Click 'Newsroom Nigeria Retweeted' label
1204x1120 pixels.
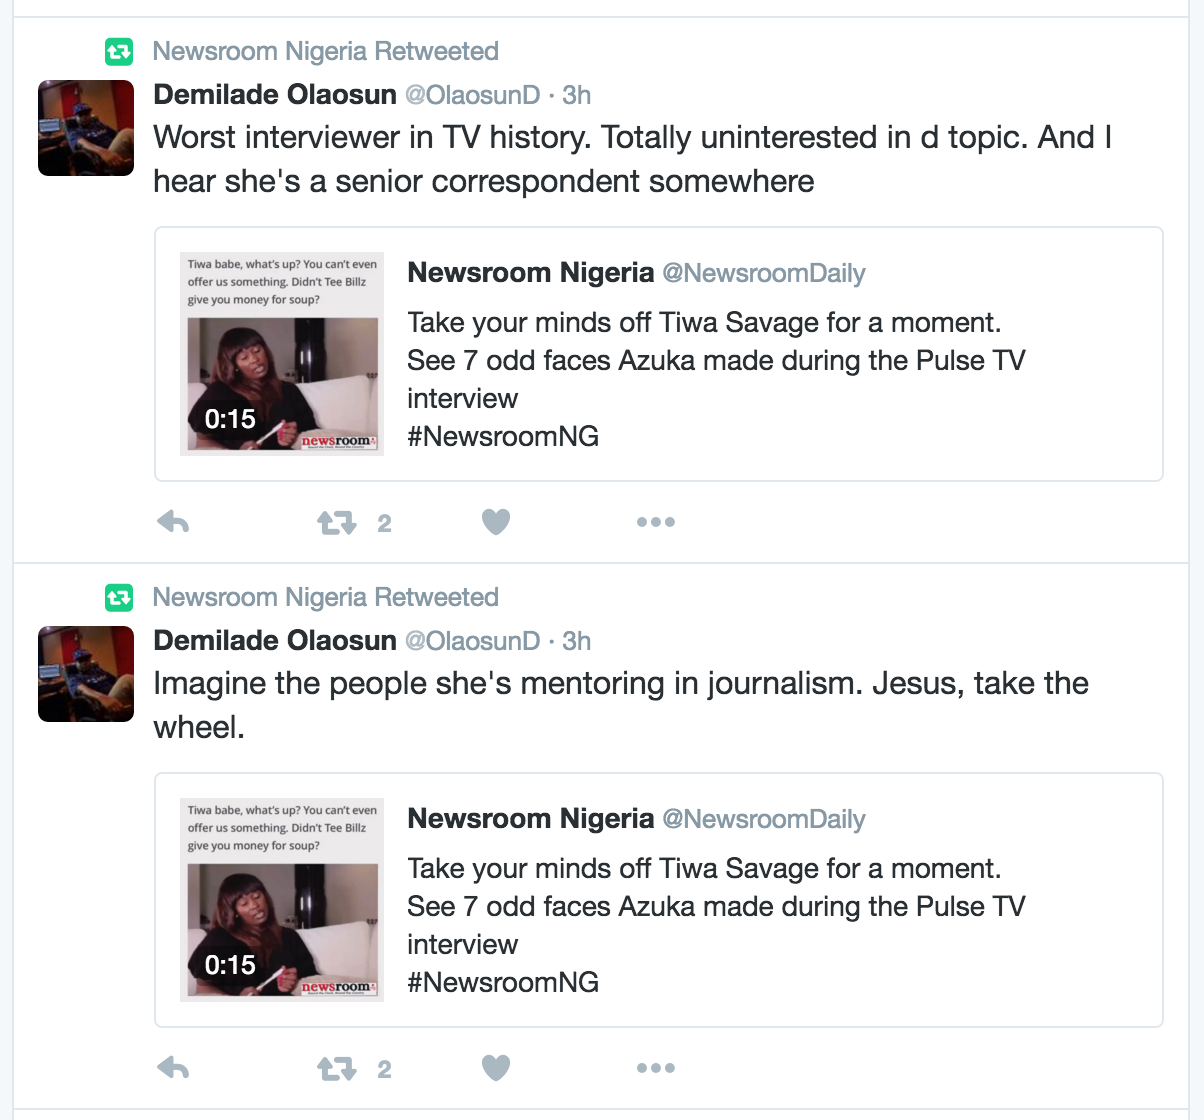point(325,50)
